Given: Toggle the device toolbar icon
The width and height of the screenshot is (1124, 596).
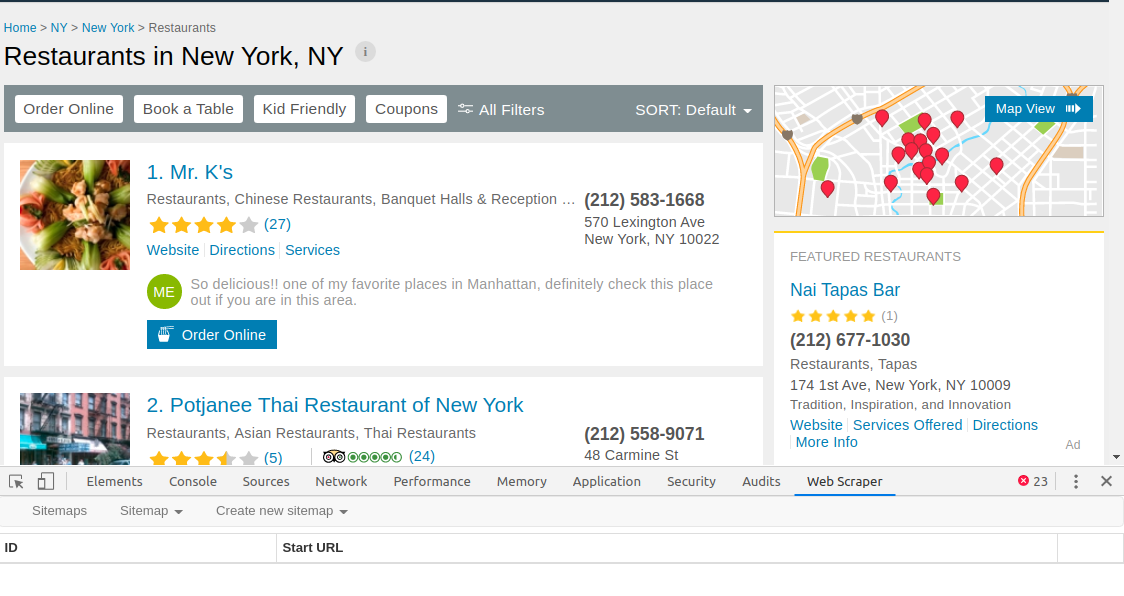Looking at the screenshot, I should (x=43, y=481).
